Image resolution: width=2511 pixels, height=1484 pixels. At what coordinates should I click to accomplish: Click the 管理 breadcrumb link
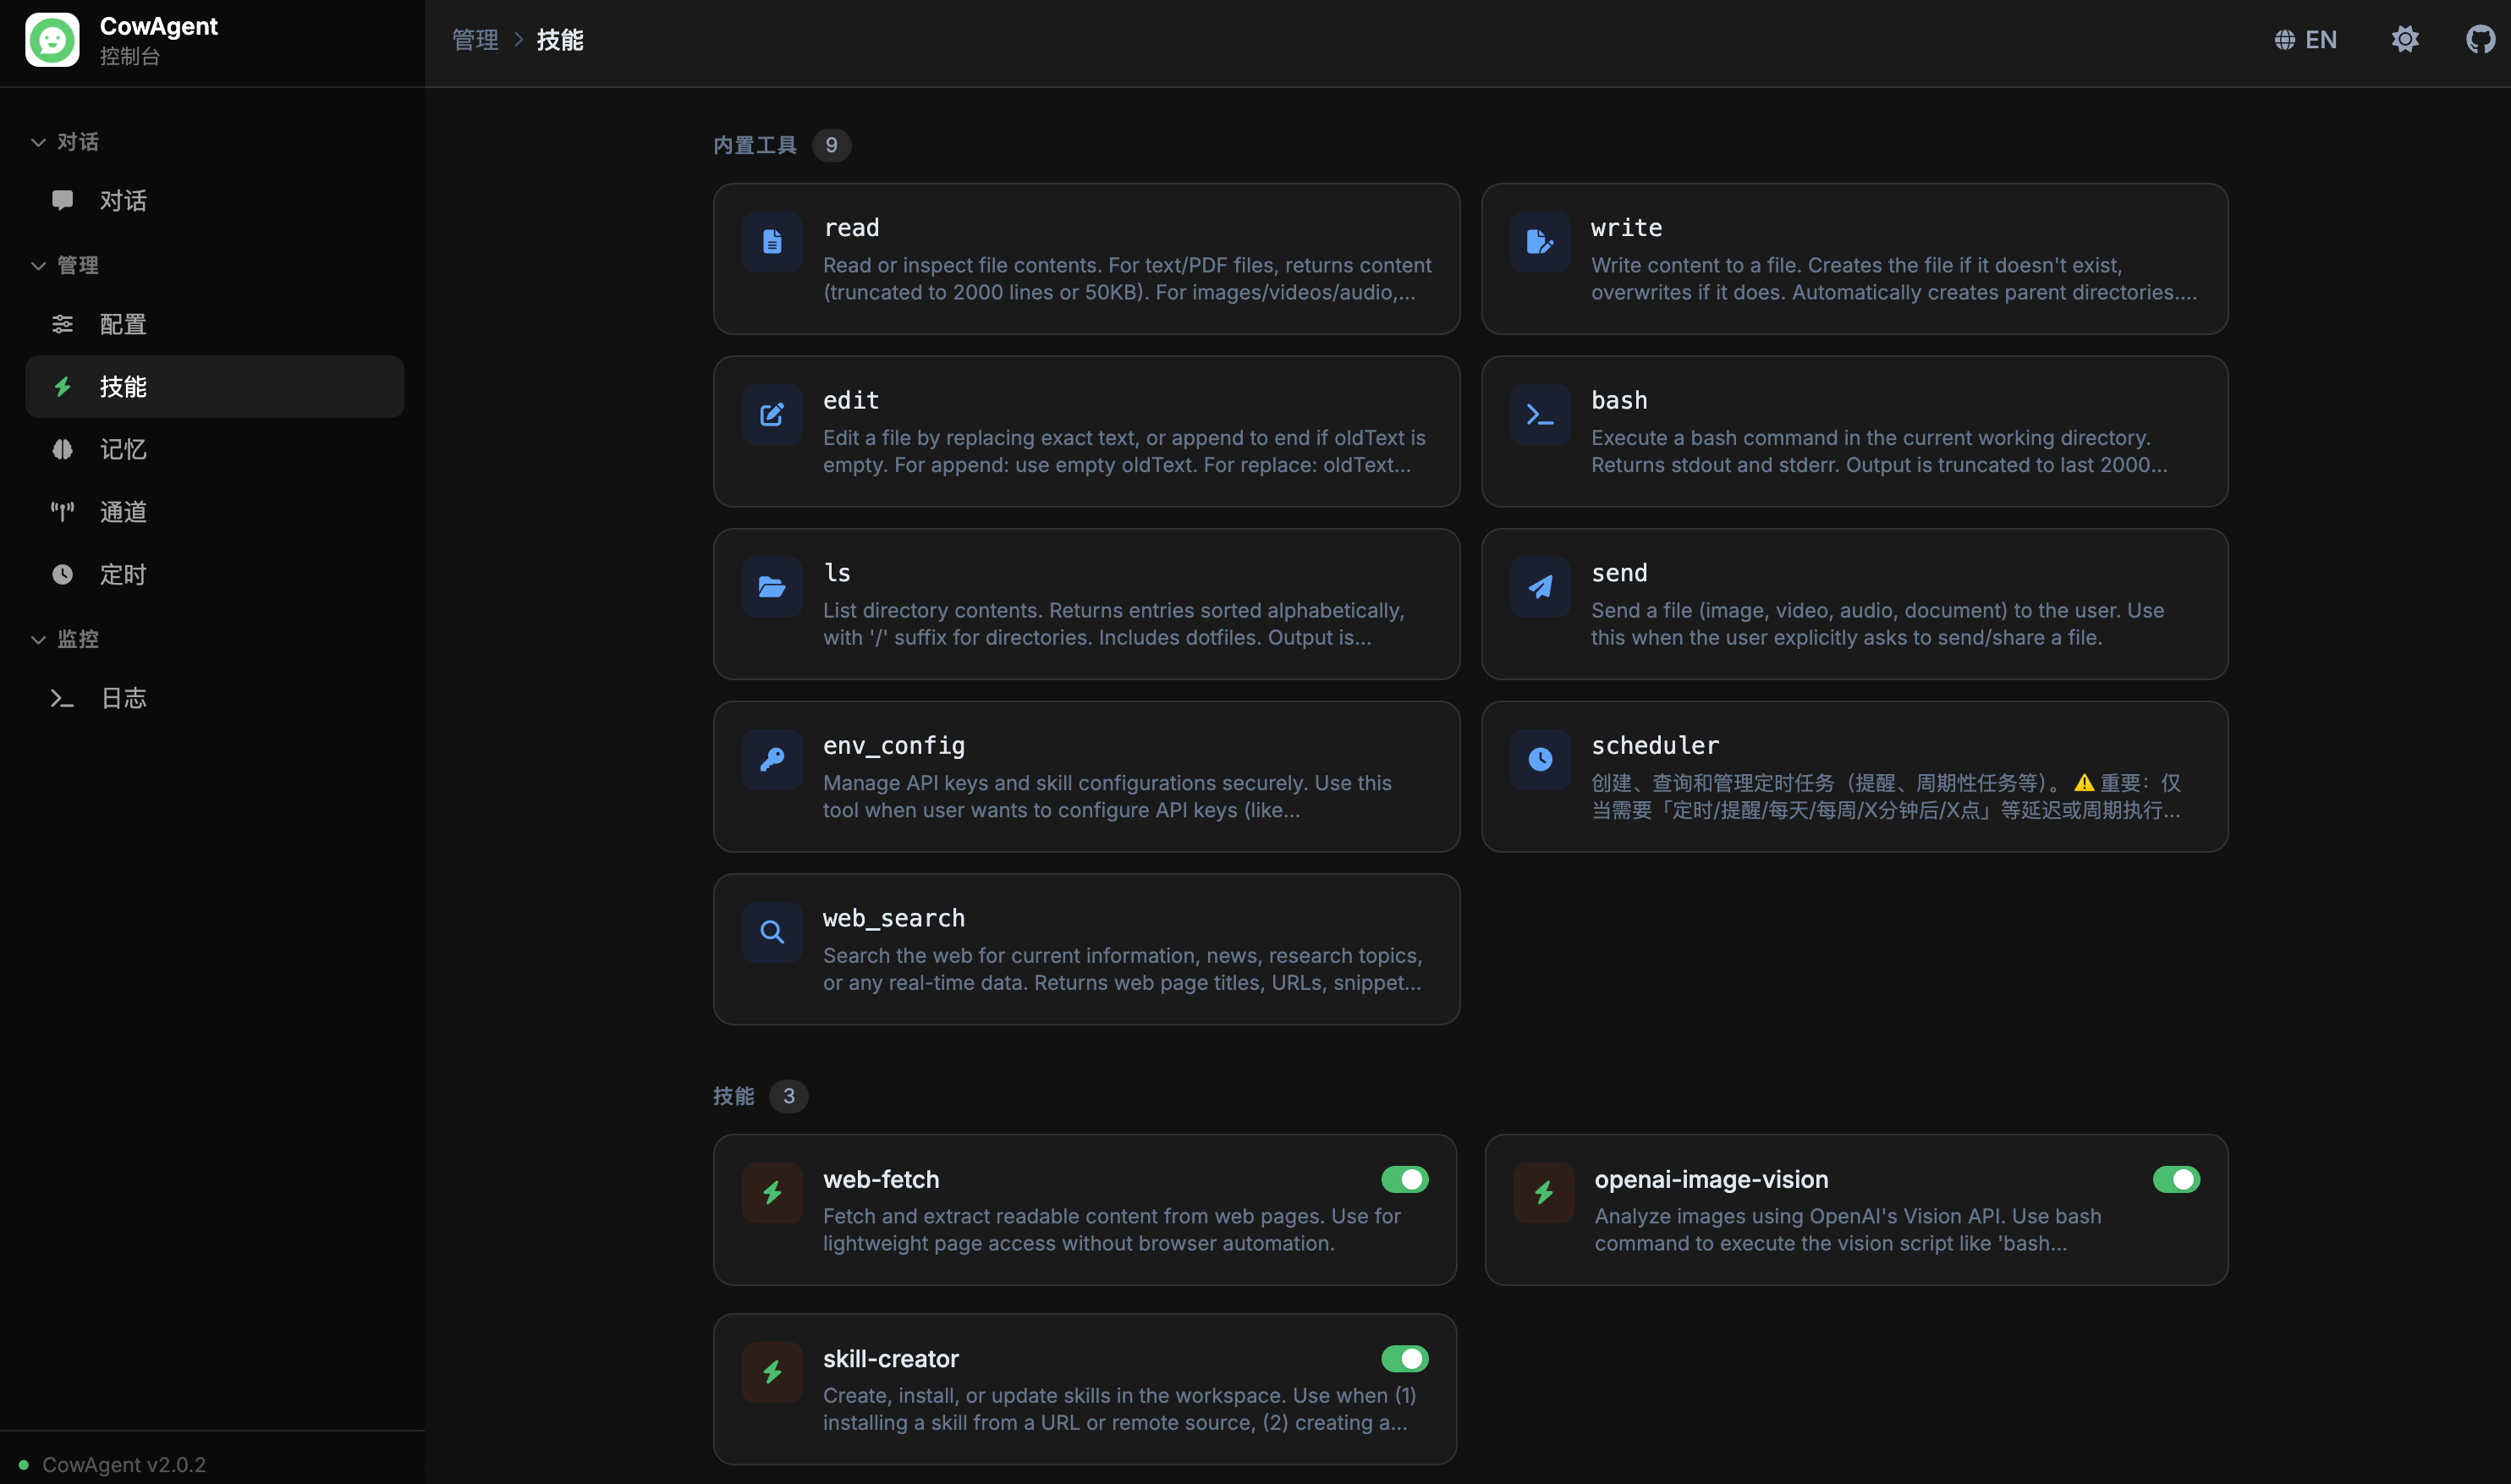click(475, 40)
